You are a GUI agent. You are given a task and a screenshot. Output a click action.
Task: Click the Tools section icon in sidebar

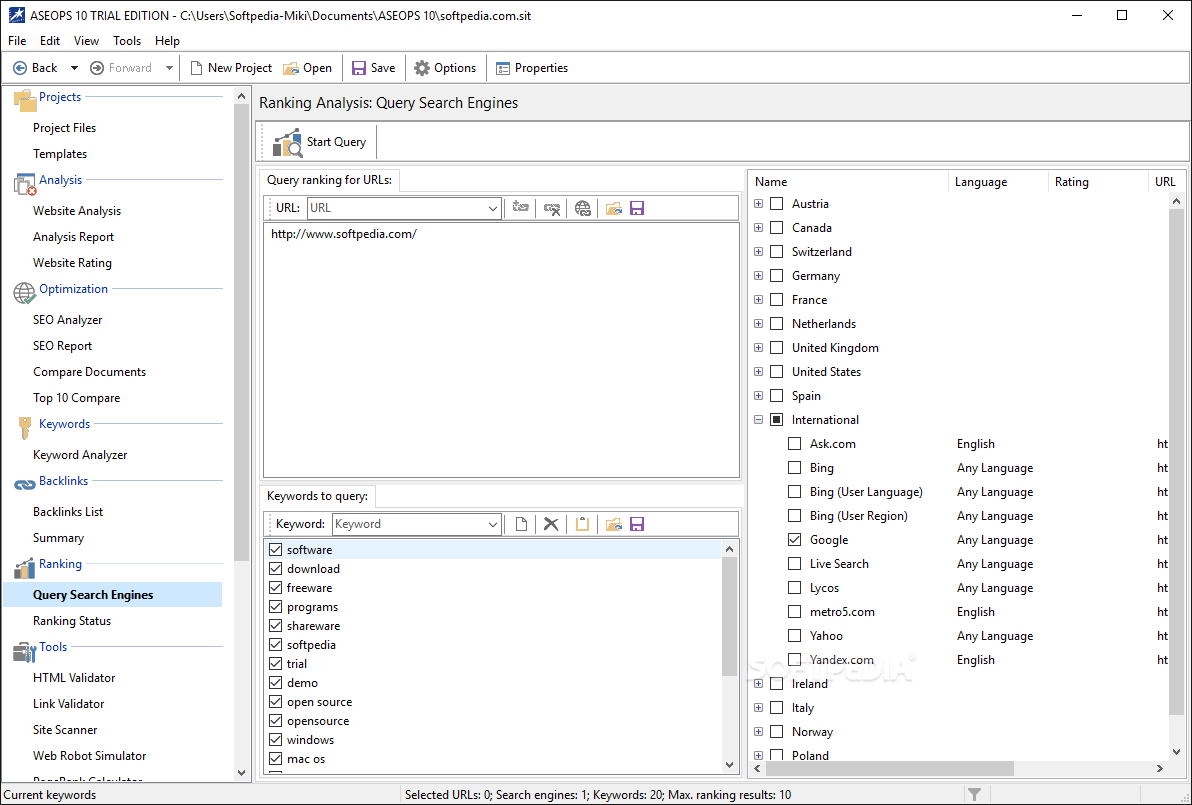25,651
